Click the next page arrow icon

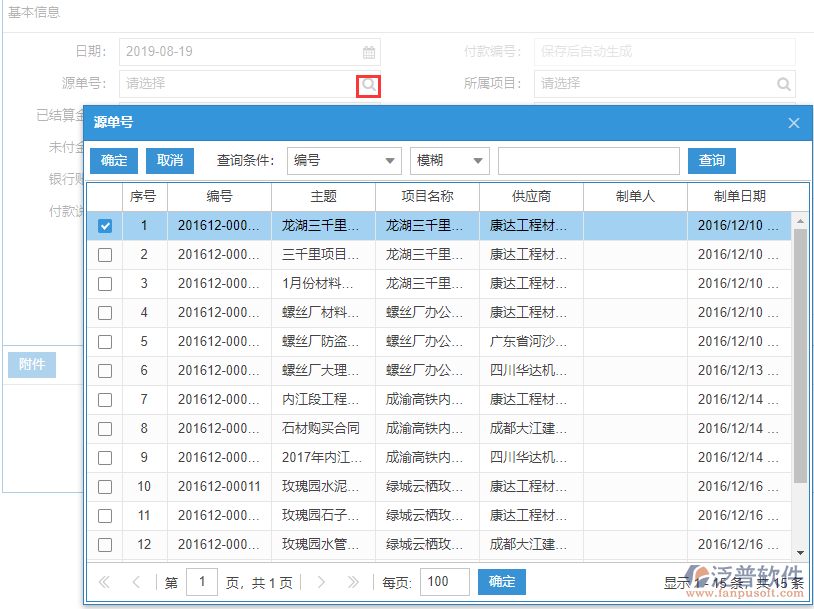point(320,581)
